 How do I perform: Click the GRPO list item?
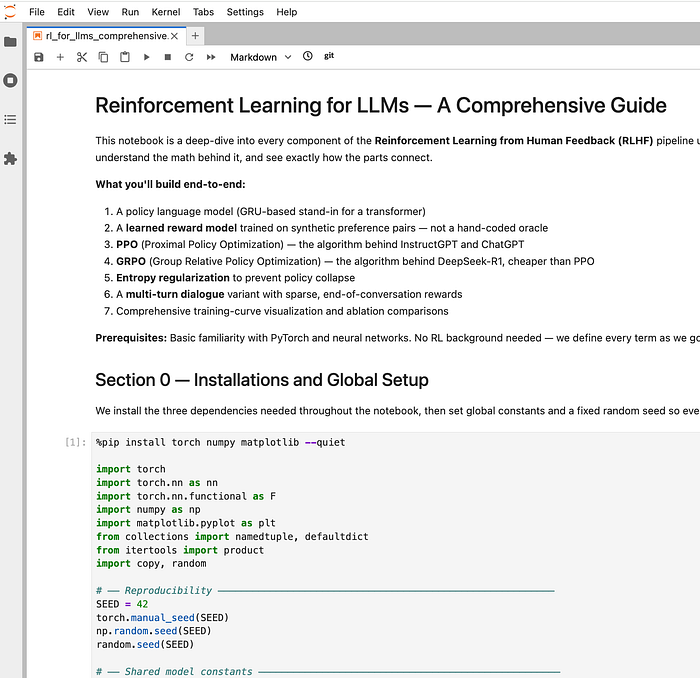pos(355,261)
